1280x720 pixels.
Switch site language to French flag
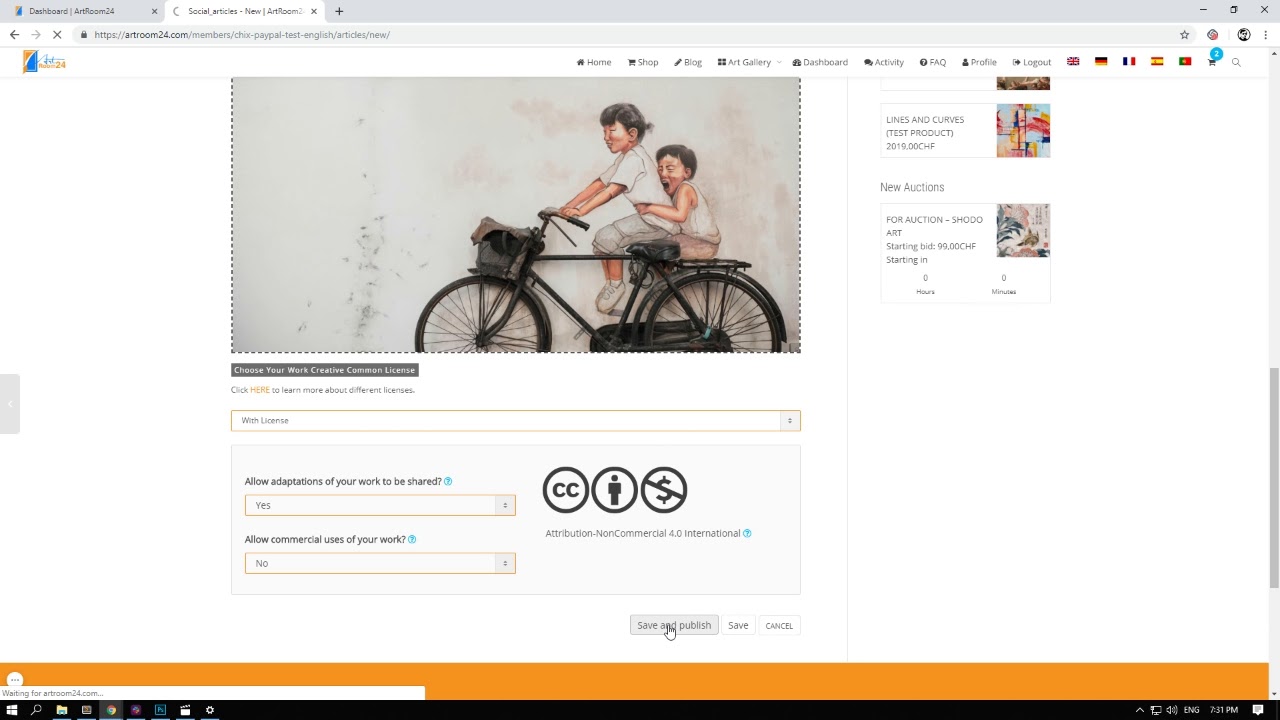pos(1129,62)
